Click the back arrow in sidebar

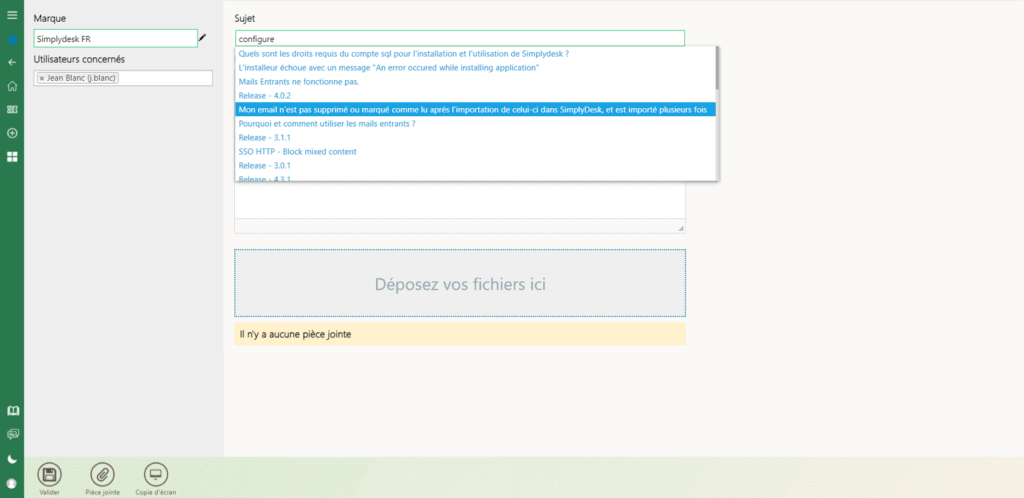(x=12, y=62)
